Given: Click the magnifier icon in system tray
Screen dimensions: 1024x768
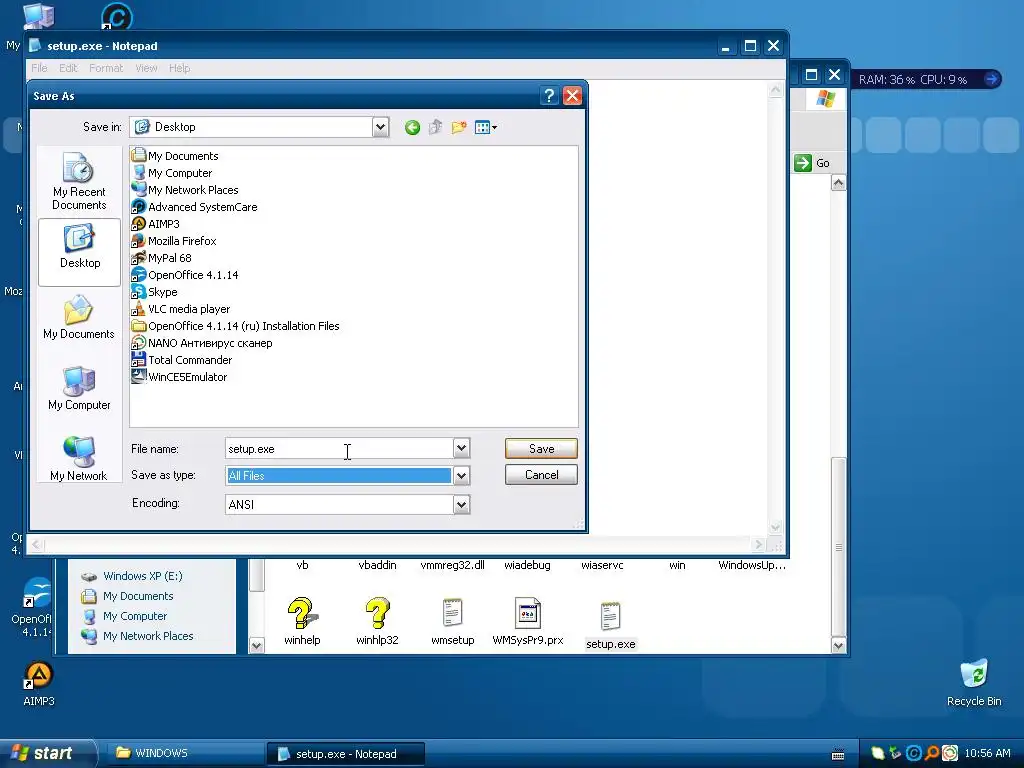Looking at the screenshot, I should point(931,753).
